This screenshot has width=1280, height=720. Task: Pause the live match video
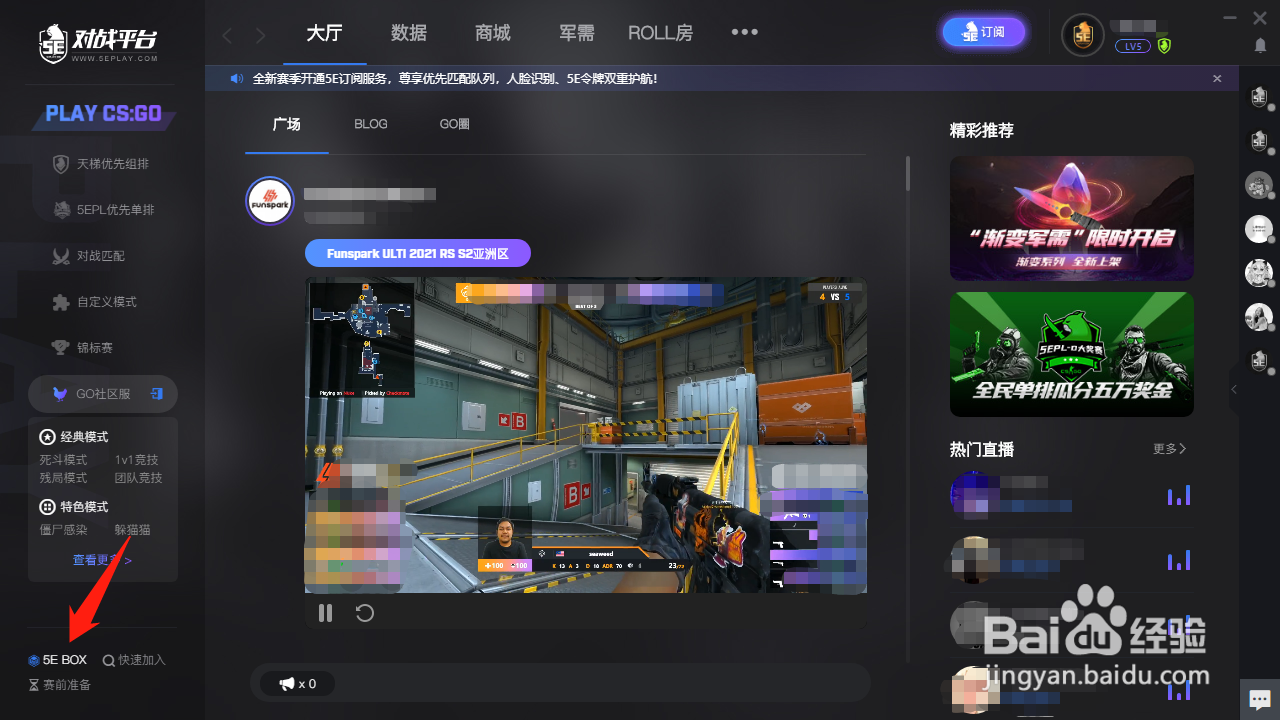(x=325, y=613)
